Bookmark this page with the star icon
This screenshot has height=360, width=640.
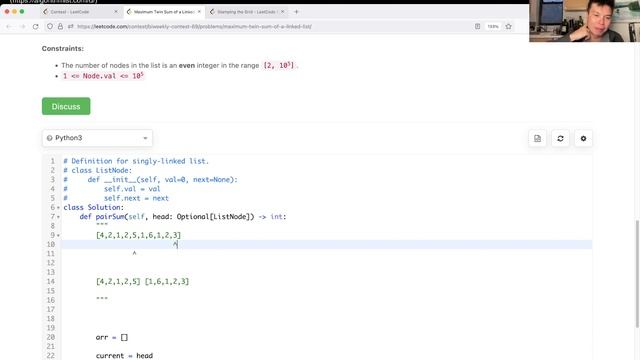click(x=509, y=27)
